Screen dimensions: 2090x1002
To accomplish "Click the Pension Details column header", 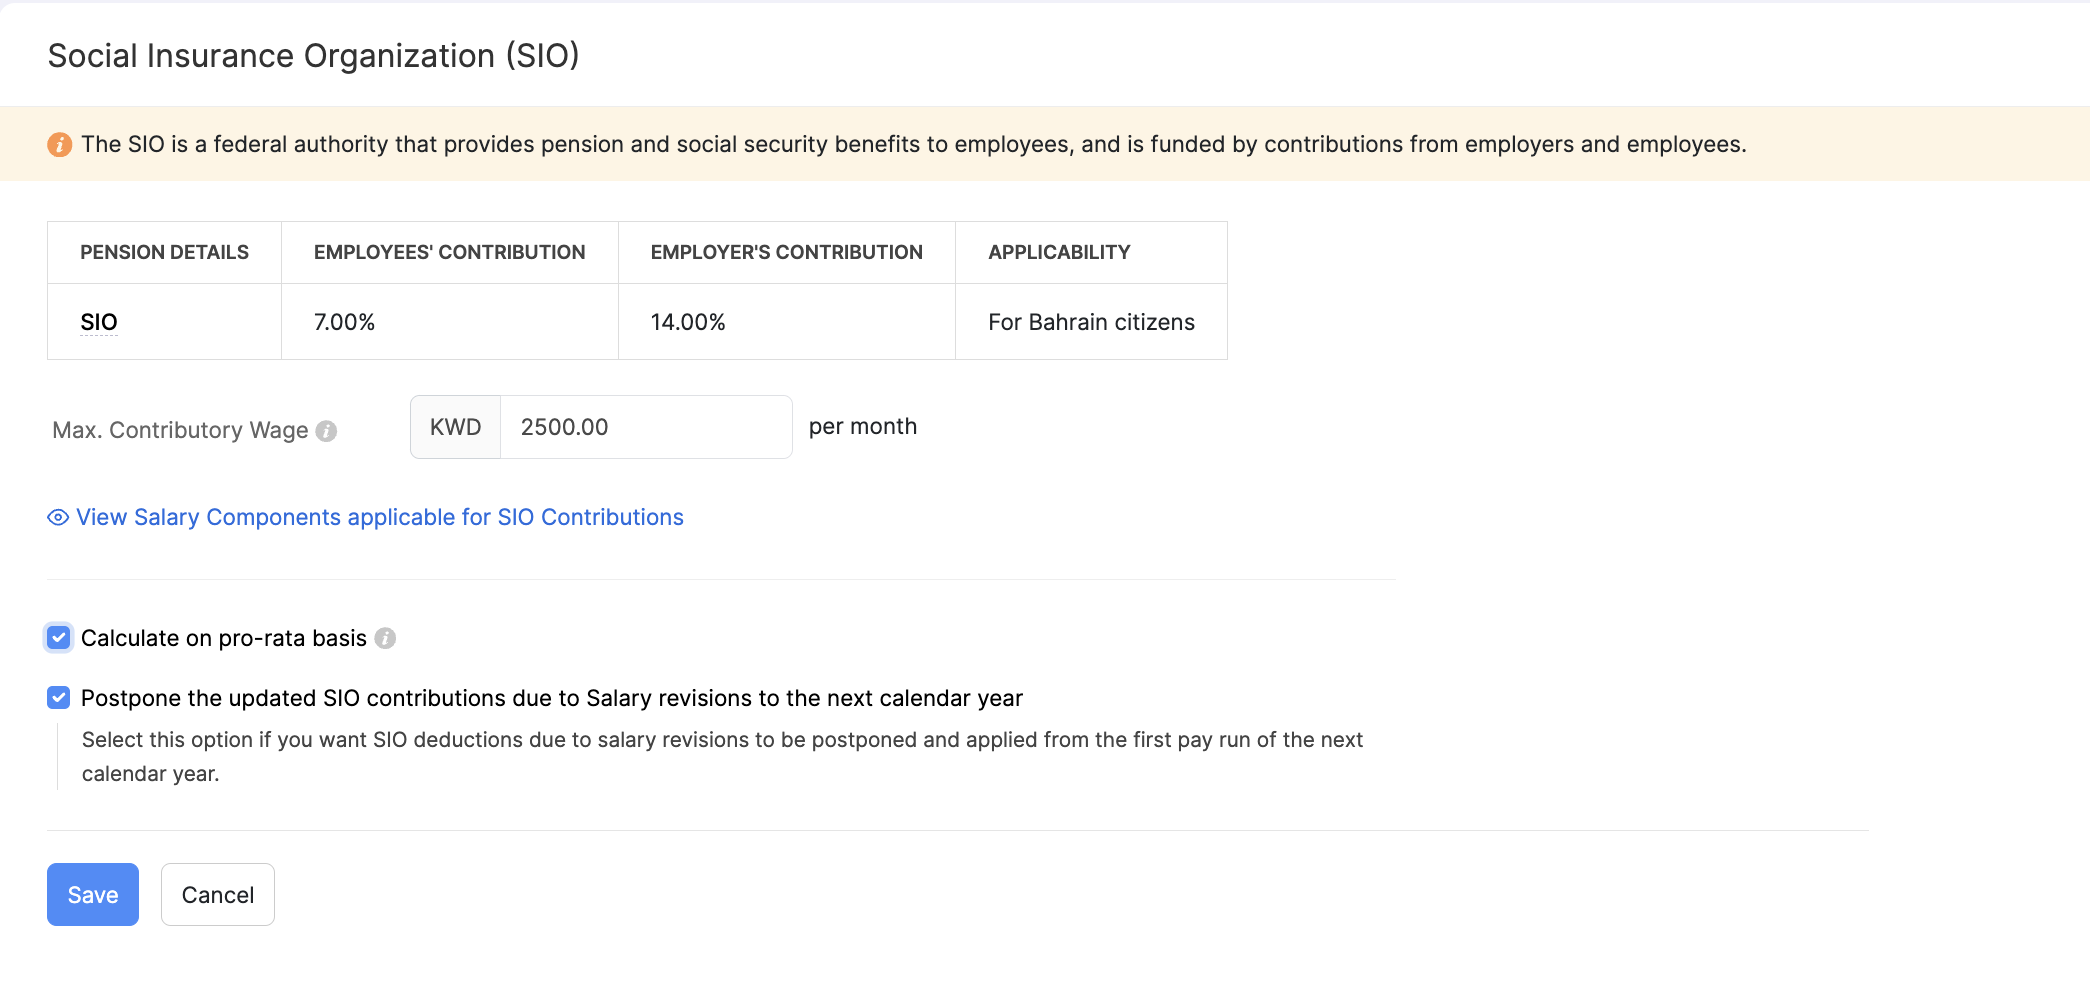I will pos(164,253).
